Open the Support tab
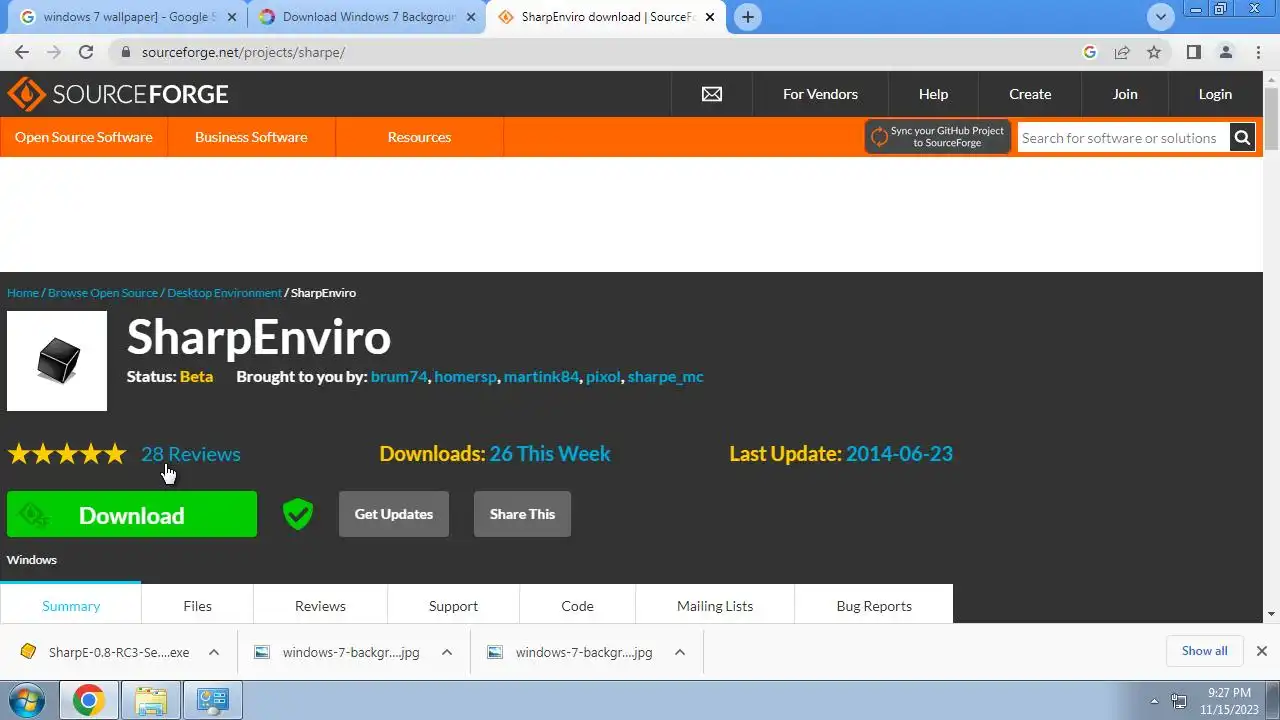Viewport: 1280px width, 720px height. (453, 606)
